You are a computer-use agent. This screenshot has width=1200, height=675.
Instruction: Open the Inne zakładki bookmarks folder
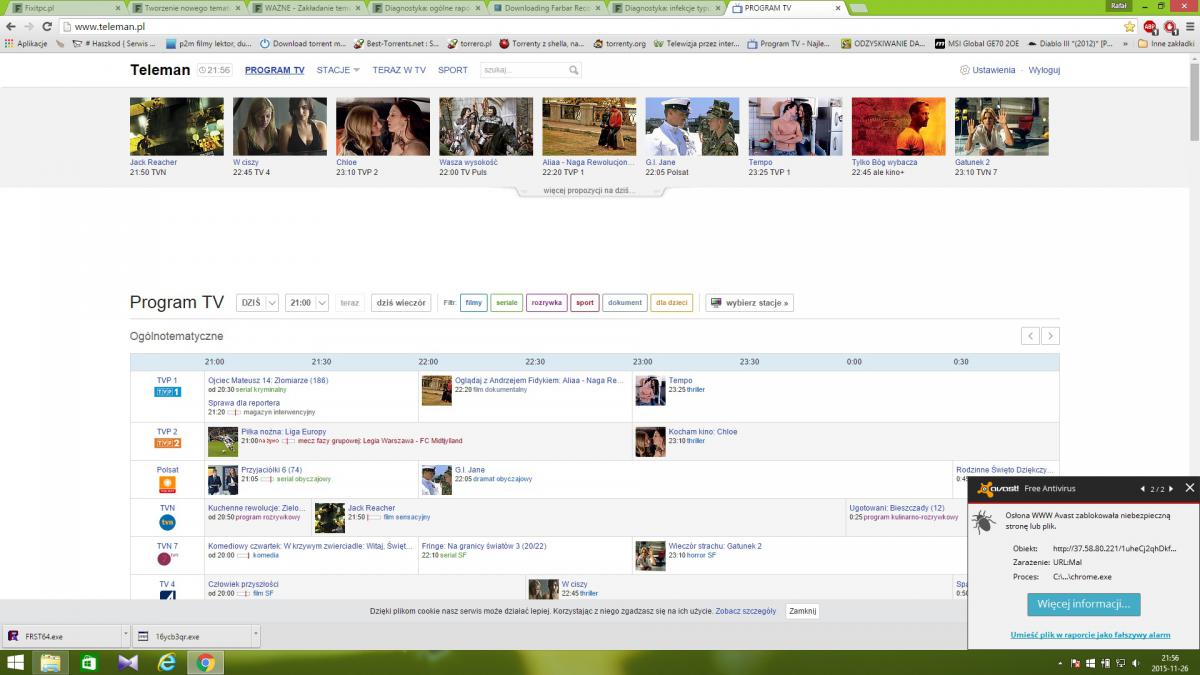pyautogui.click(x=1166, y=44)
